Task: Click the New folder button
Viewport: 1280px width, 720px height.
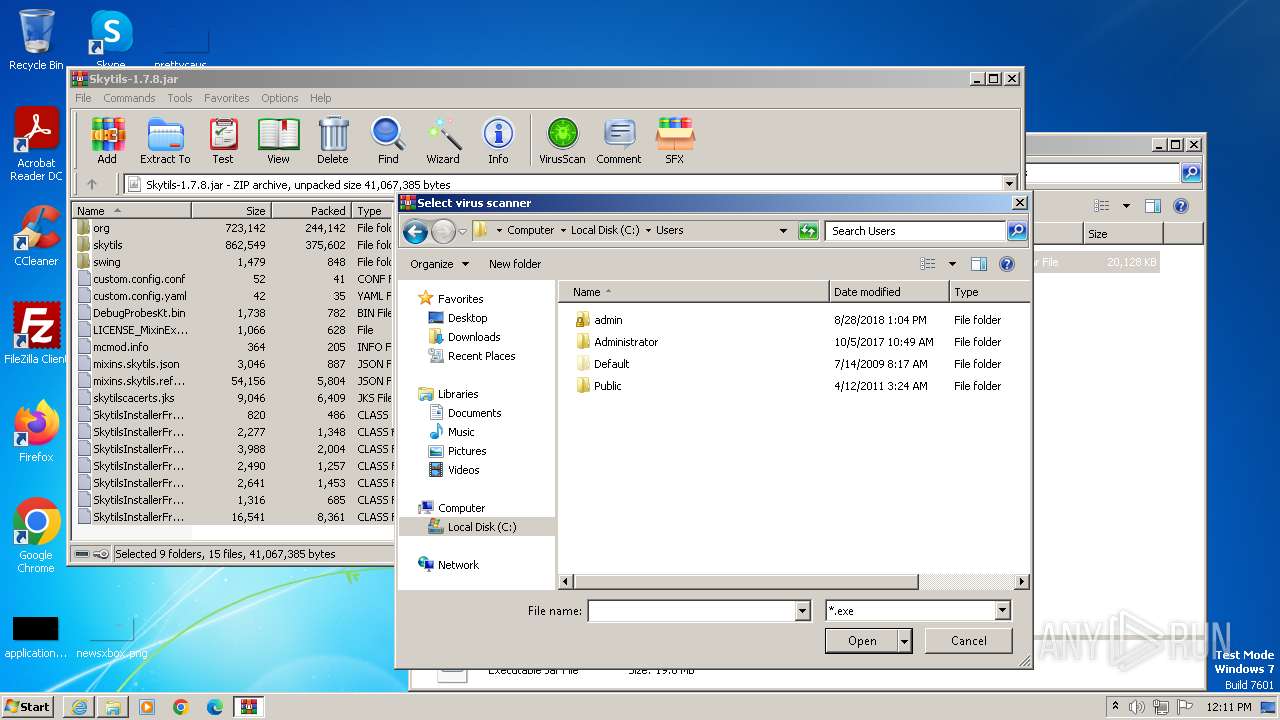Action: tap(515, 264)
